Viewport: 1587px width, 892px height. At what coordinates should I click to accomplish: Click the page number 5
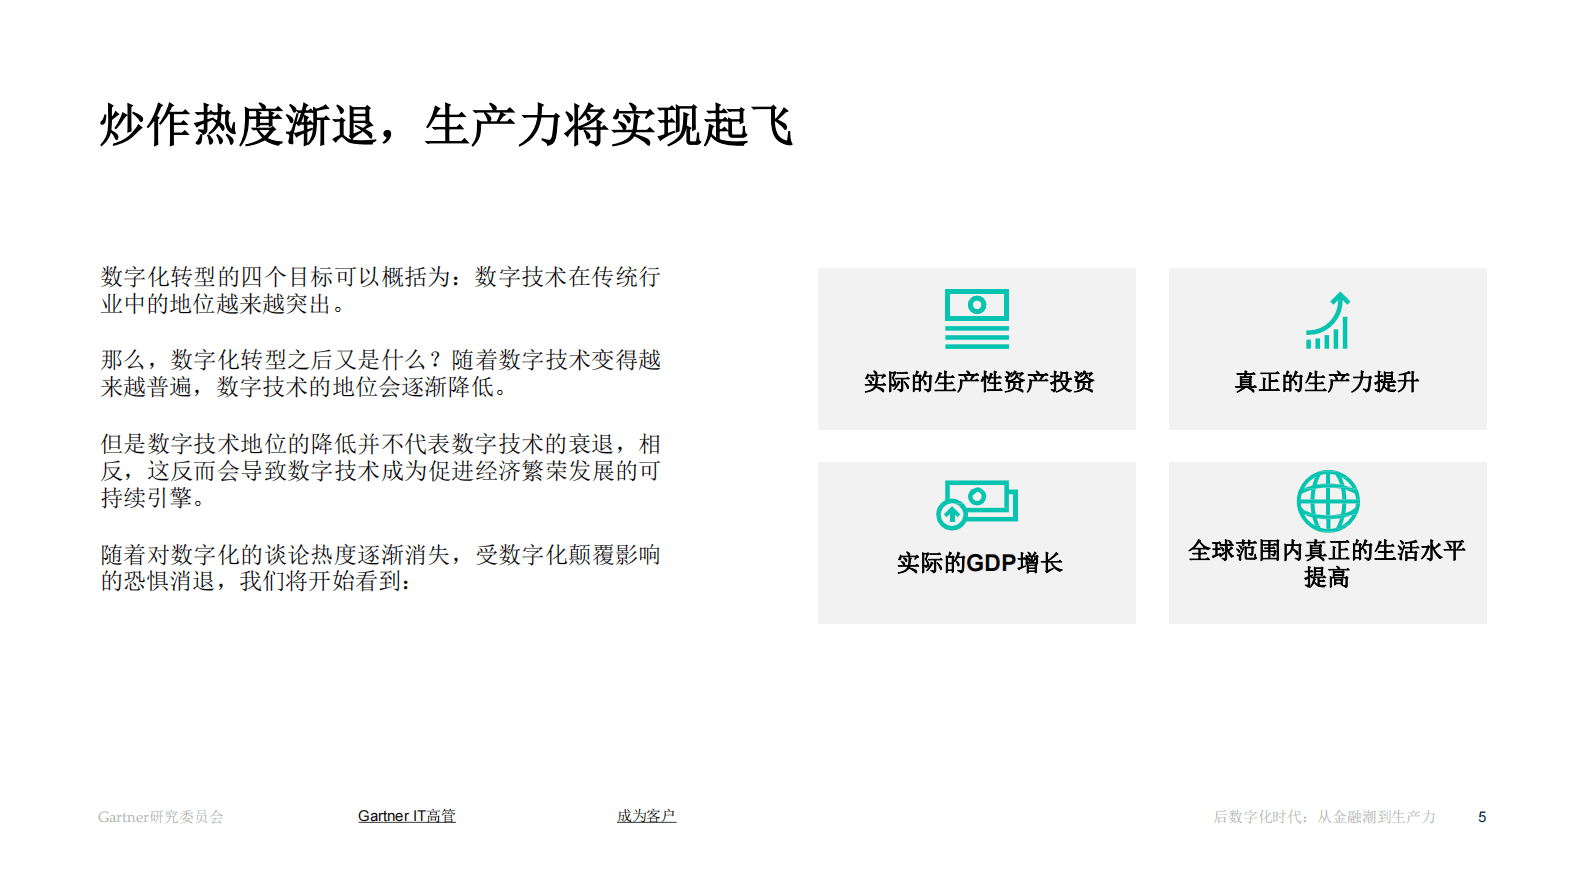(1482, 817)
